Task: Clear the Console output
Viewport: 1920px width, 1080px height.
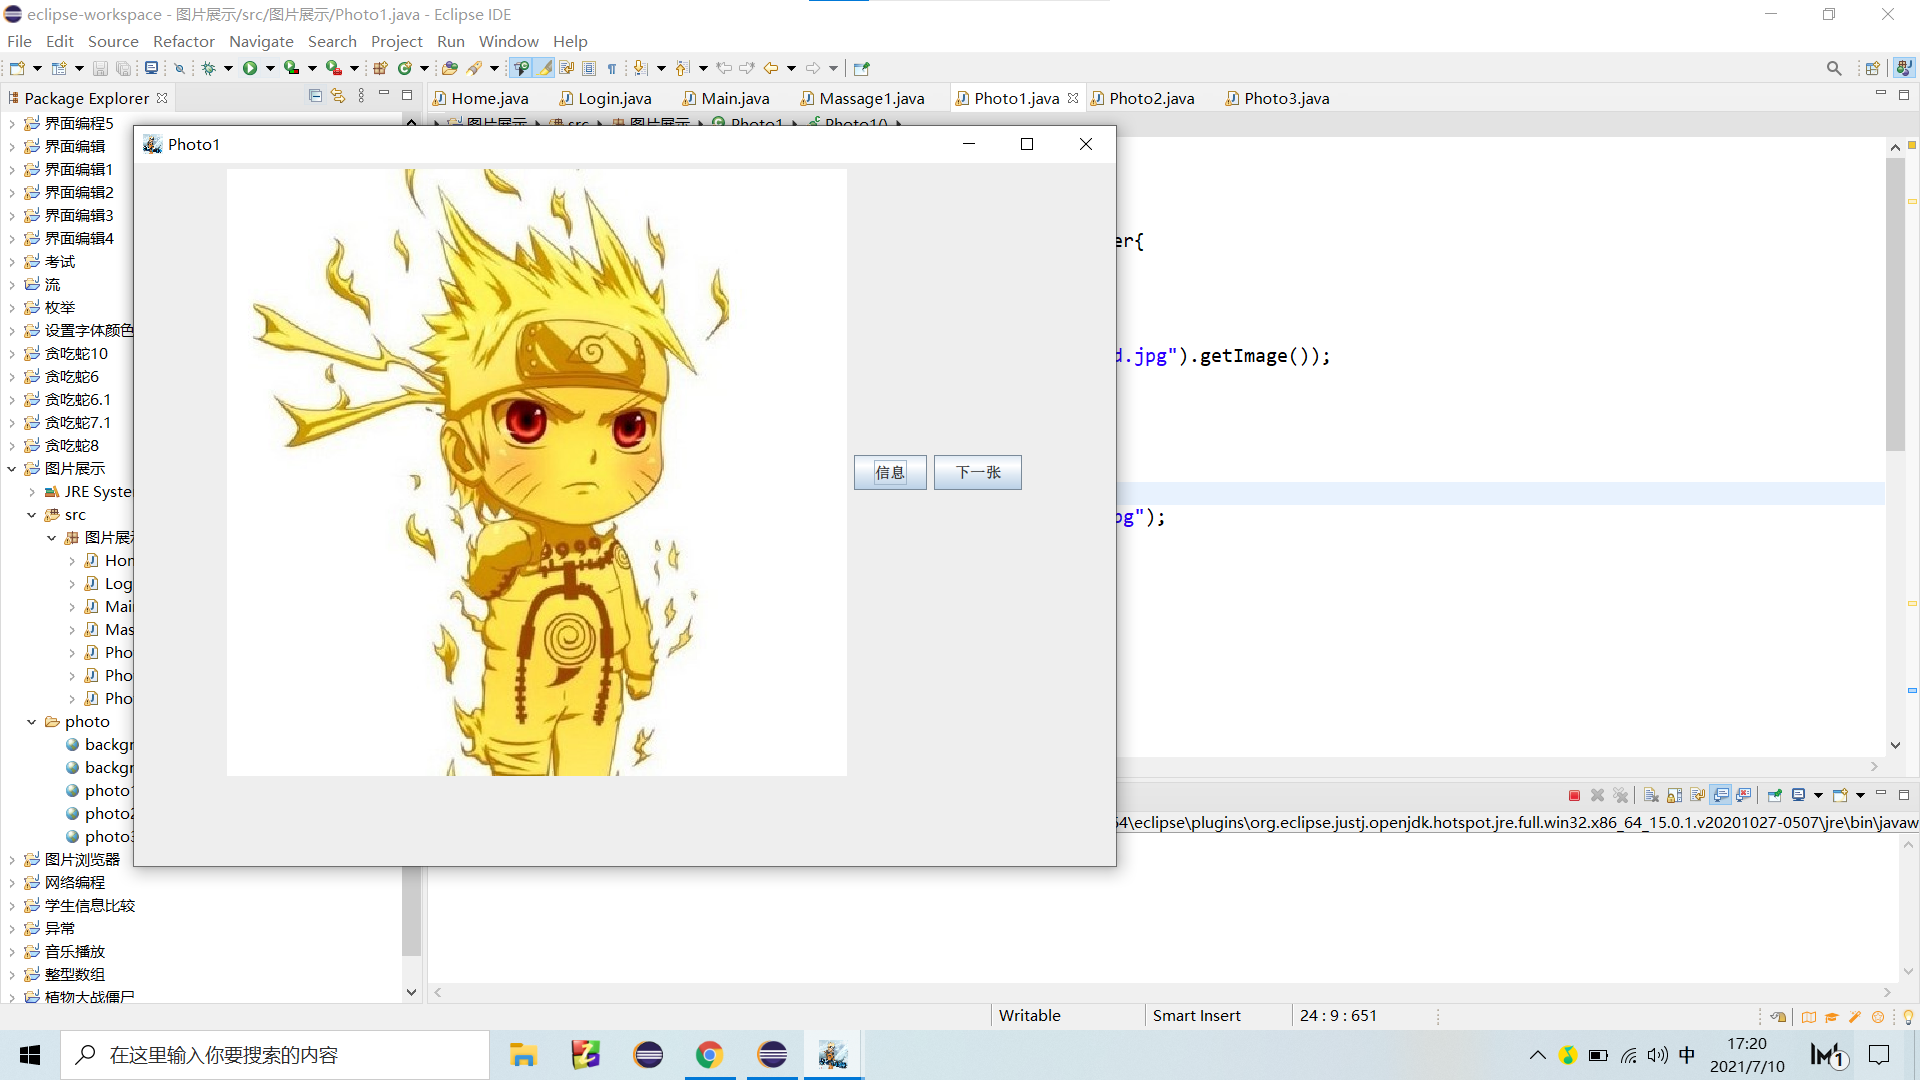Action: pos(1652,795)
